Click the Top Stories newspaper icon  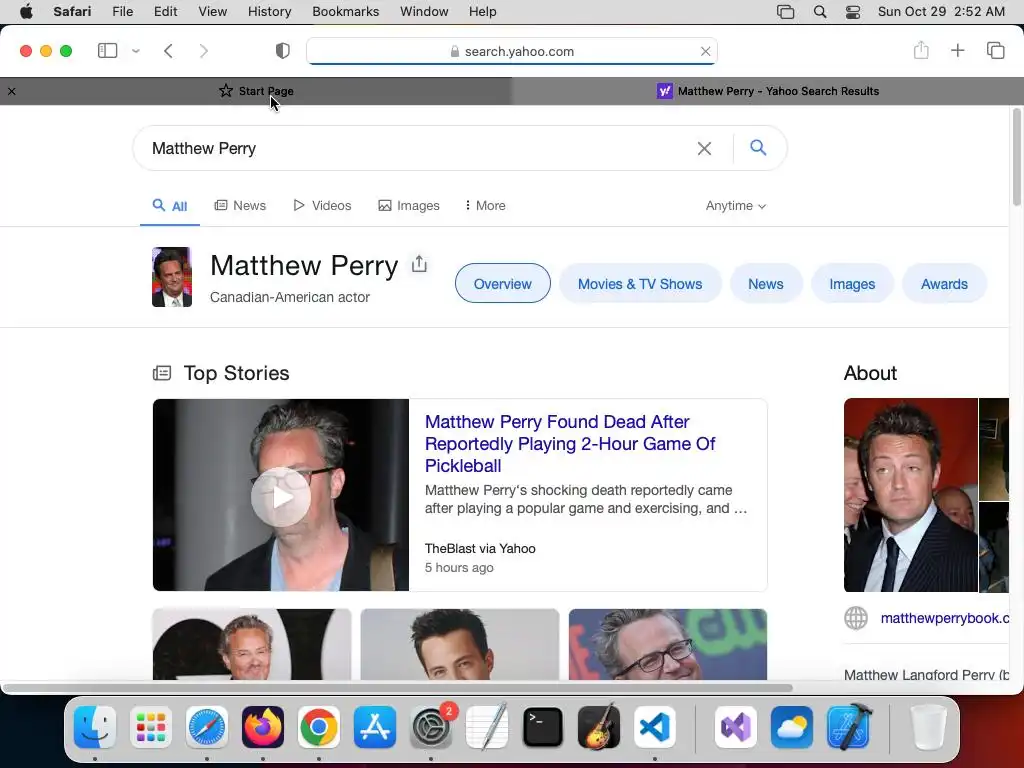(x=162, y=373)
